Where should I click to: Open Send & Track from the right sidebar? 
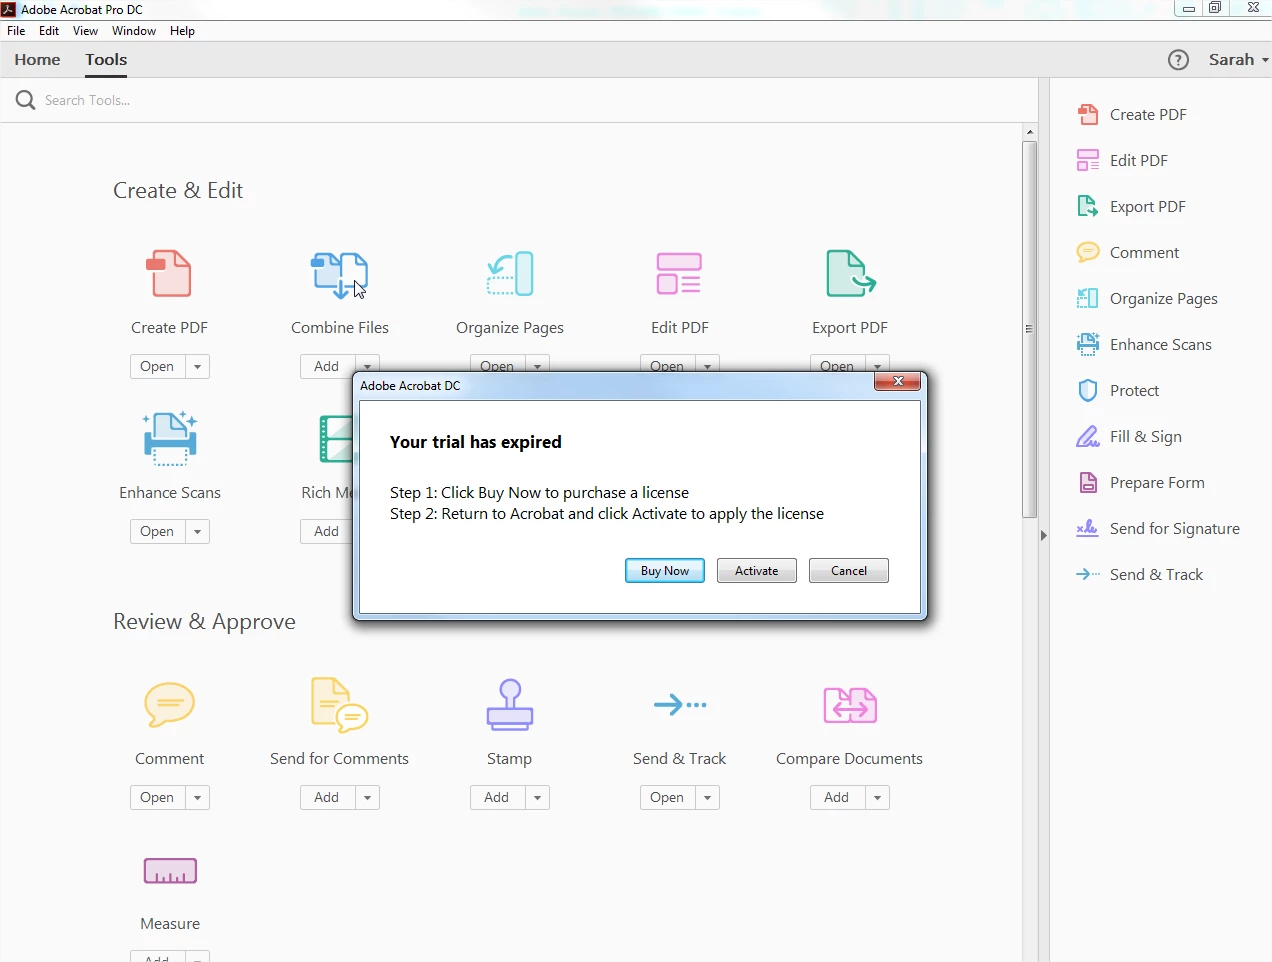coord(1139,574)
